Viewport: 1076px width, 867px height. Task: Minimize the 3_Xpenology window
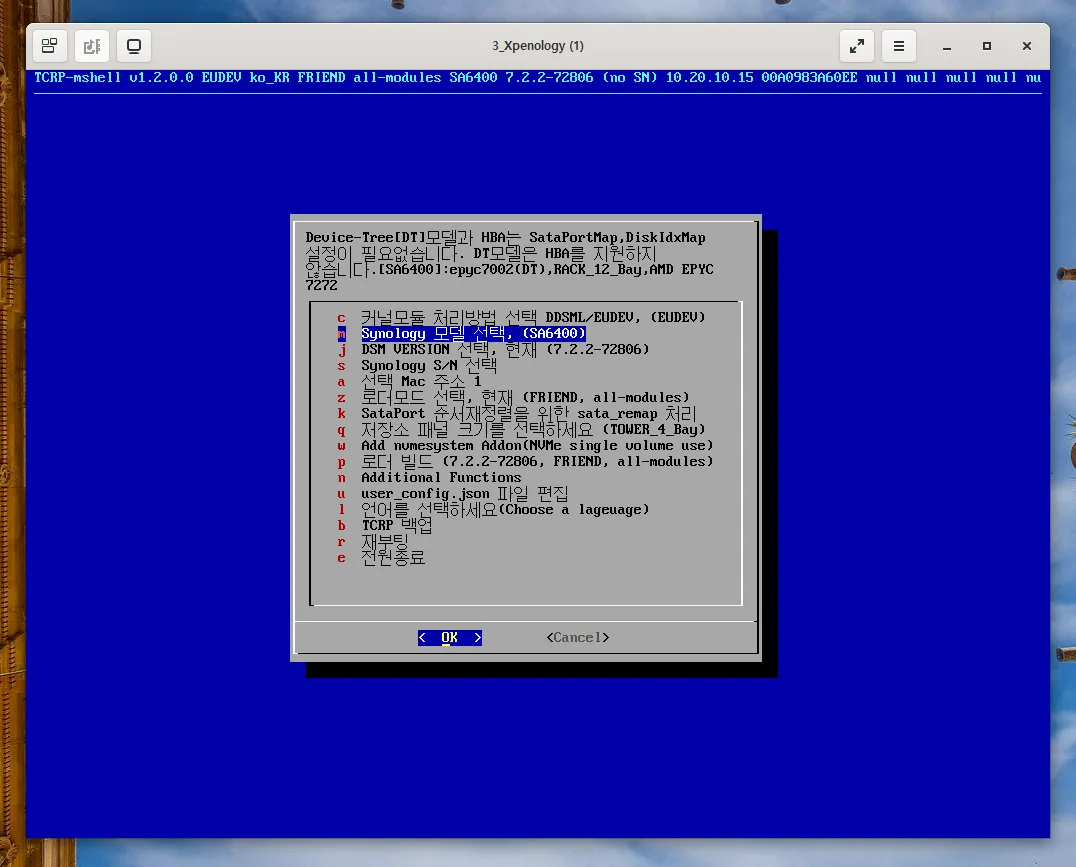(944, 46)
